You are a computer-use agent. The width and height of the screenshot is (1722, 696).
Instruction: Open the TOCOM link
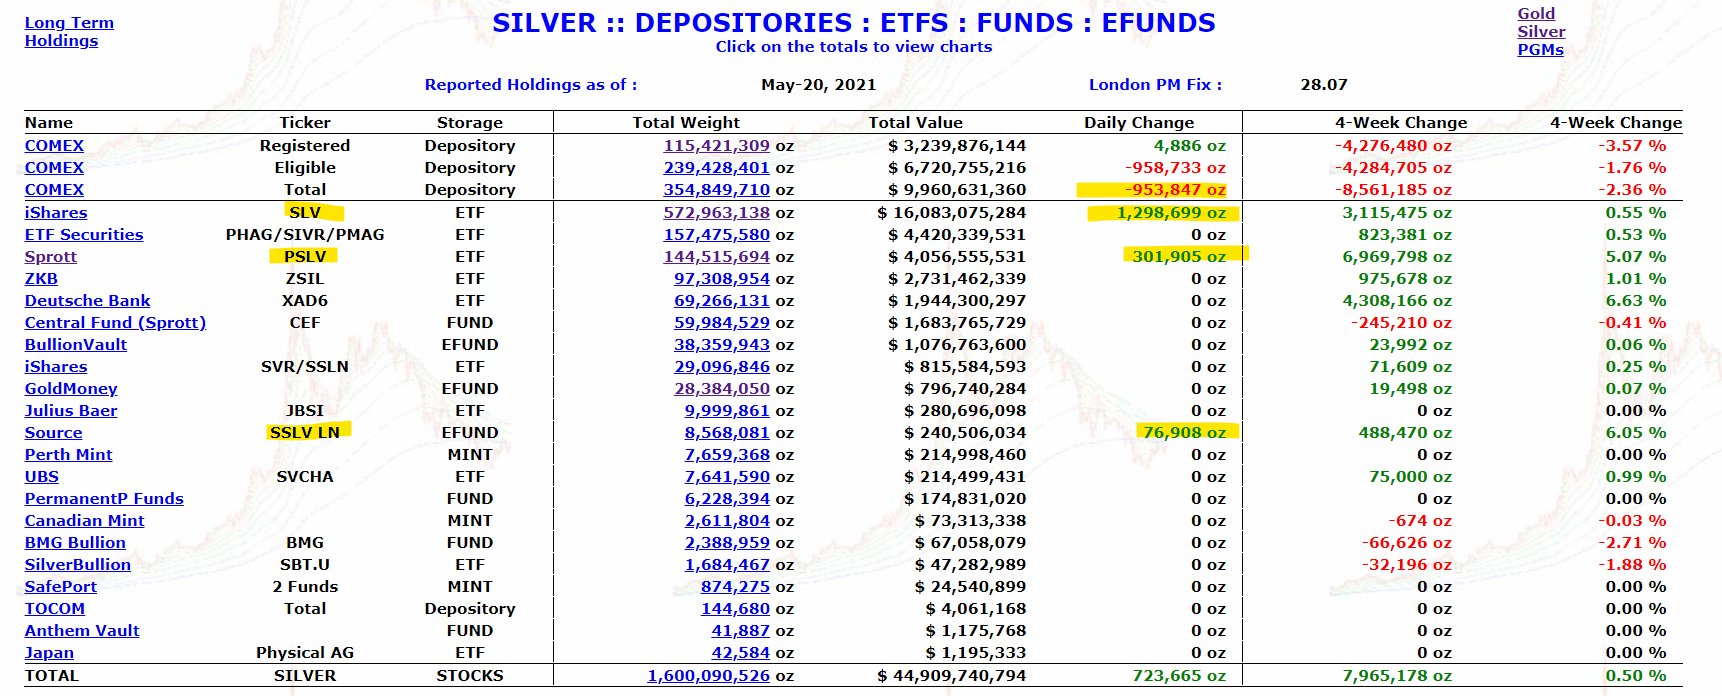click(x=55, y=609)
